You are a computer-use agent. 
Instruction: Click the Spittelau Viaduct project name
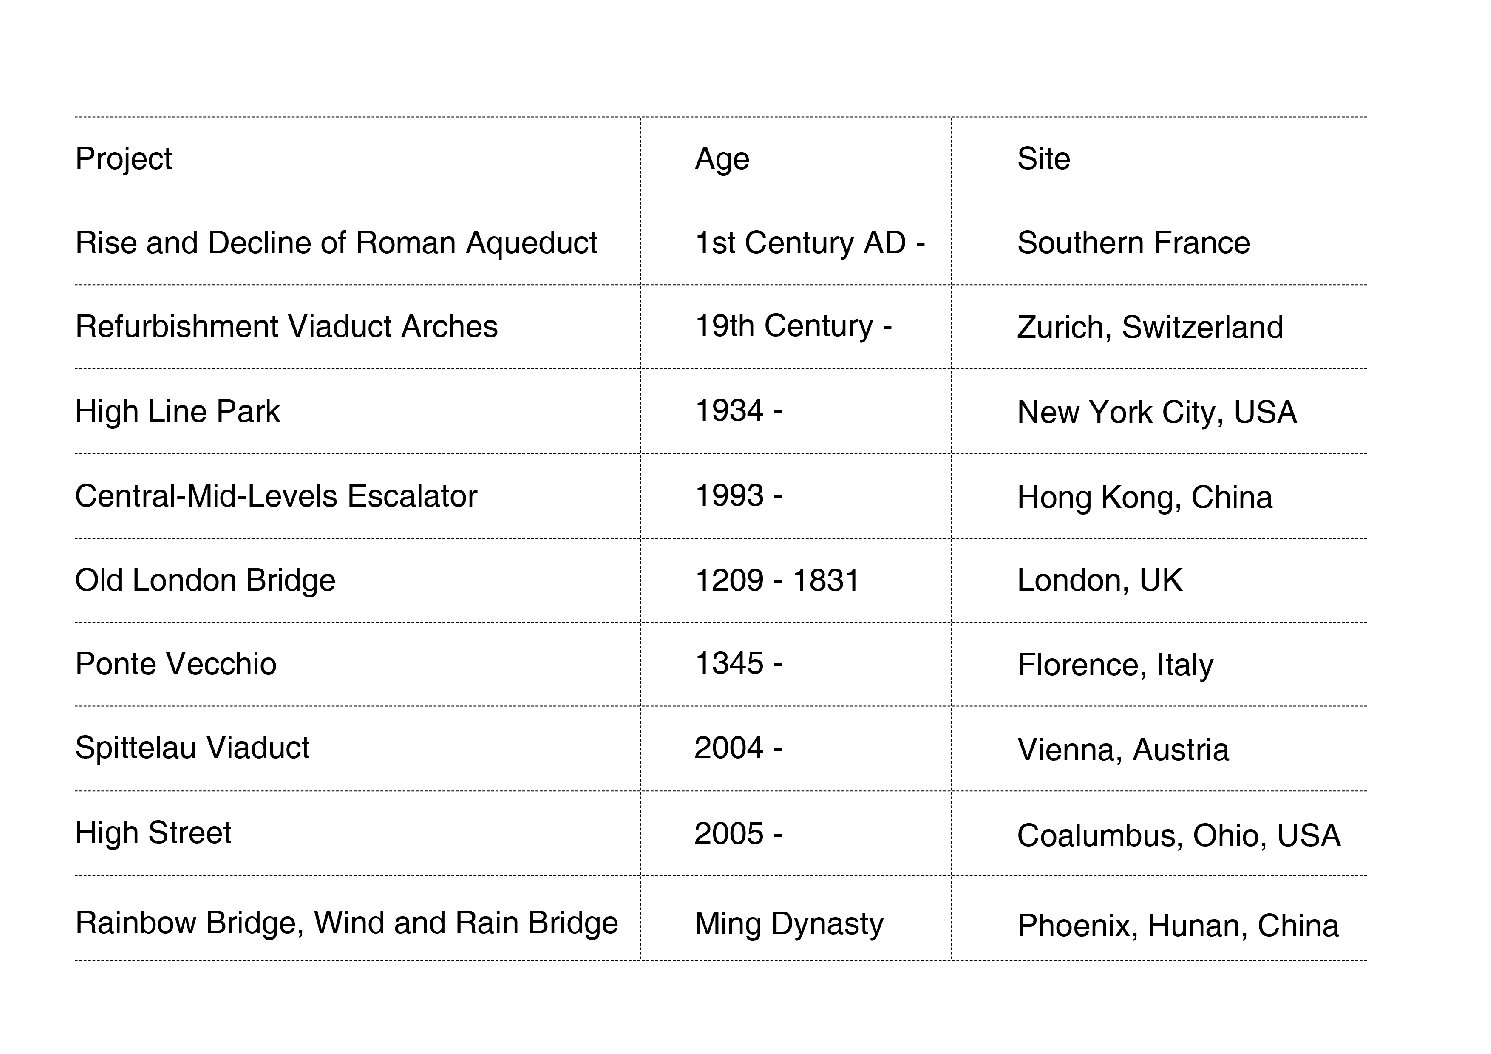(192, 748)
